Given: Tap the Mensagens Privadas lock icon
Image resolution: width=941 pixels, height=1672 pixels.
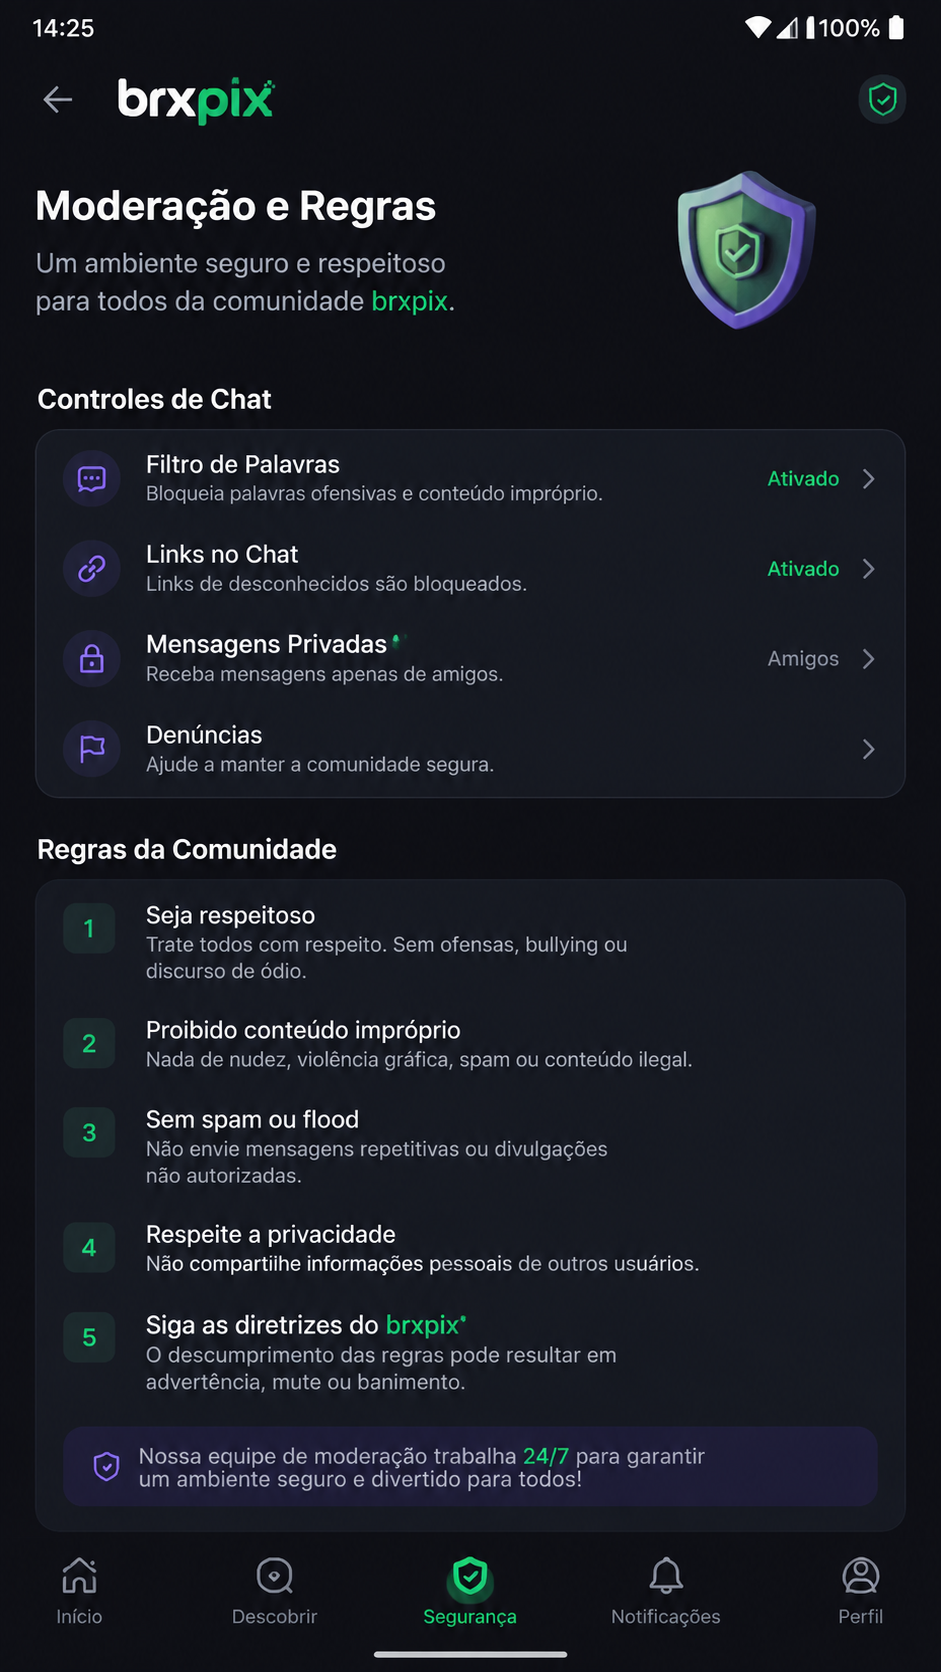Looking at the screenshot, I should [92, 659].
